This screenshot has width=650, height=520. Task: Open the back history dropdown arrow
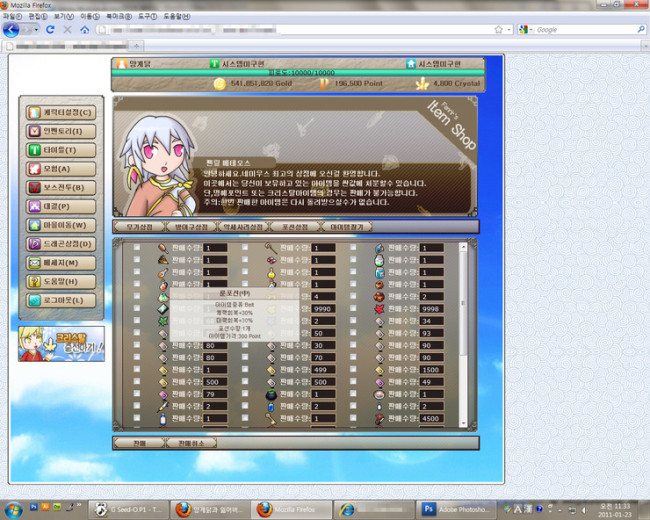click(36, 29)
